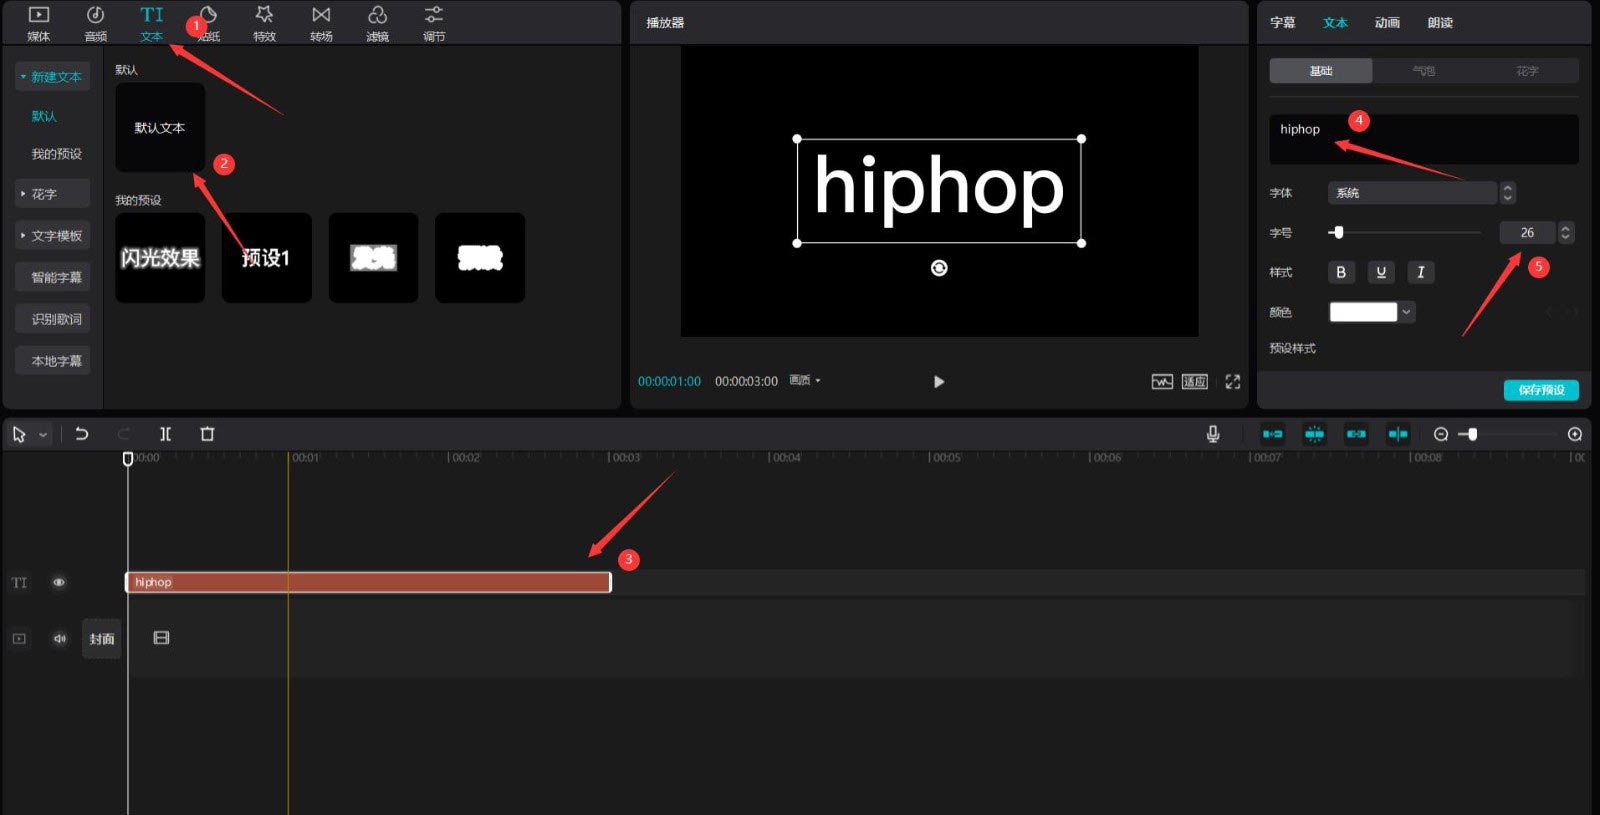Screen dimensions: 1600x815
Task: Toggle the second, highlighted snapping icon in the timeline toolbar
Action: (x=1314, y=434)
